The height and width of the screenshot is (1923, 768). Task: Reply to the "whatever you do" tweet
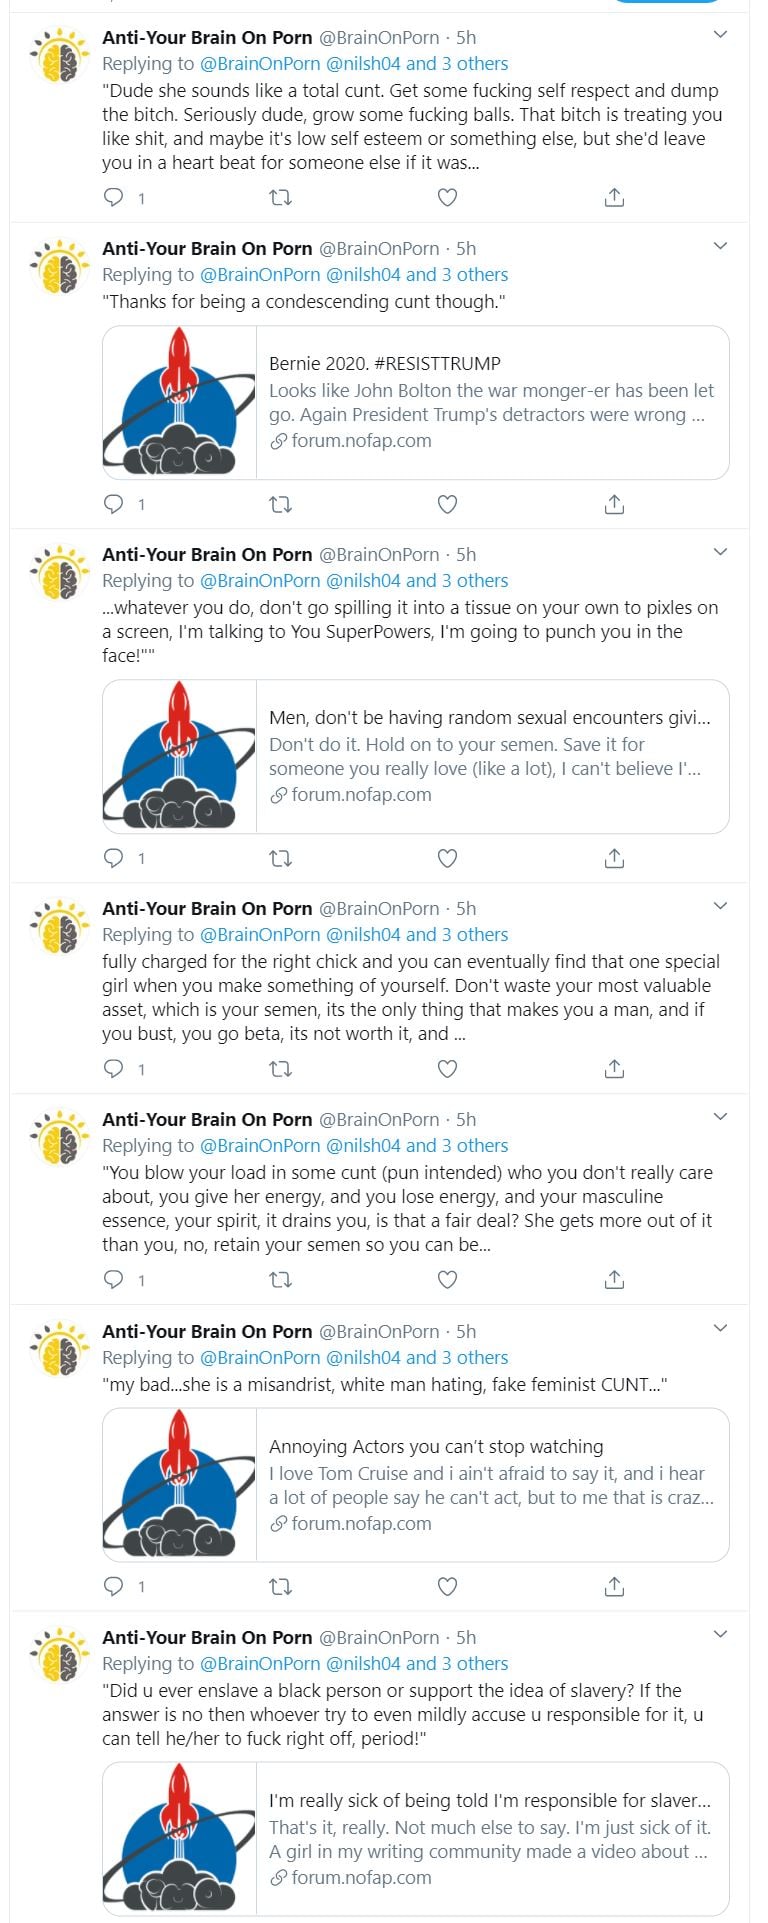pyautogui.click(x=115, y=858)
